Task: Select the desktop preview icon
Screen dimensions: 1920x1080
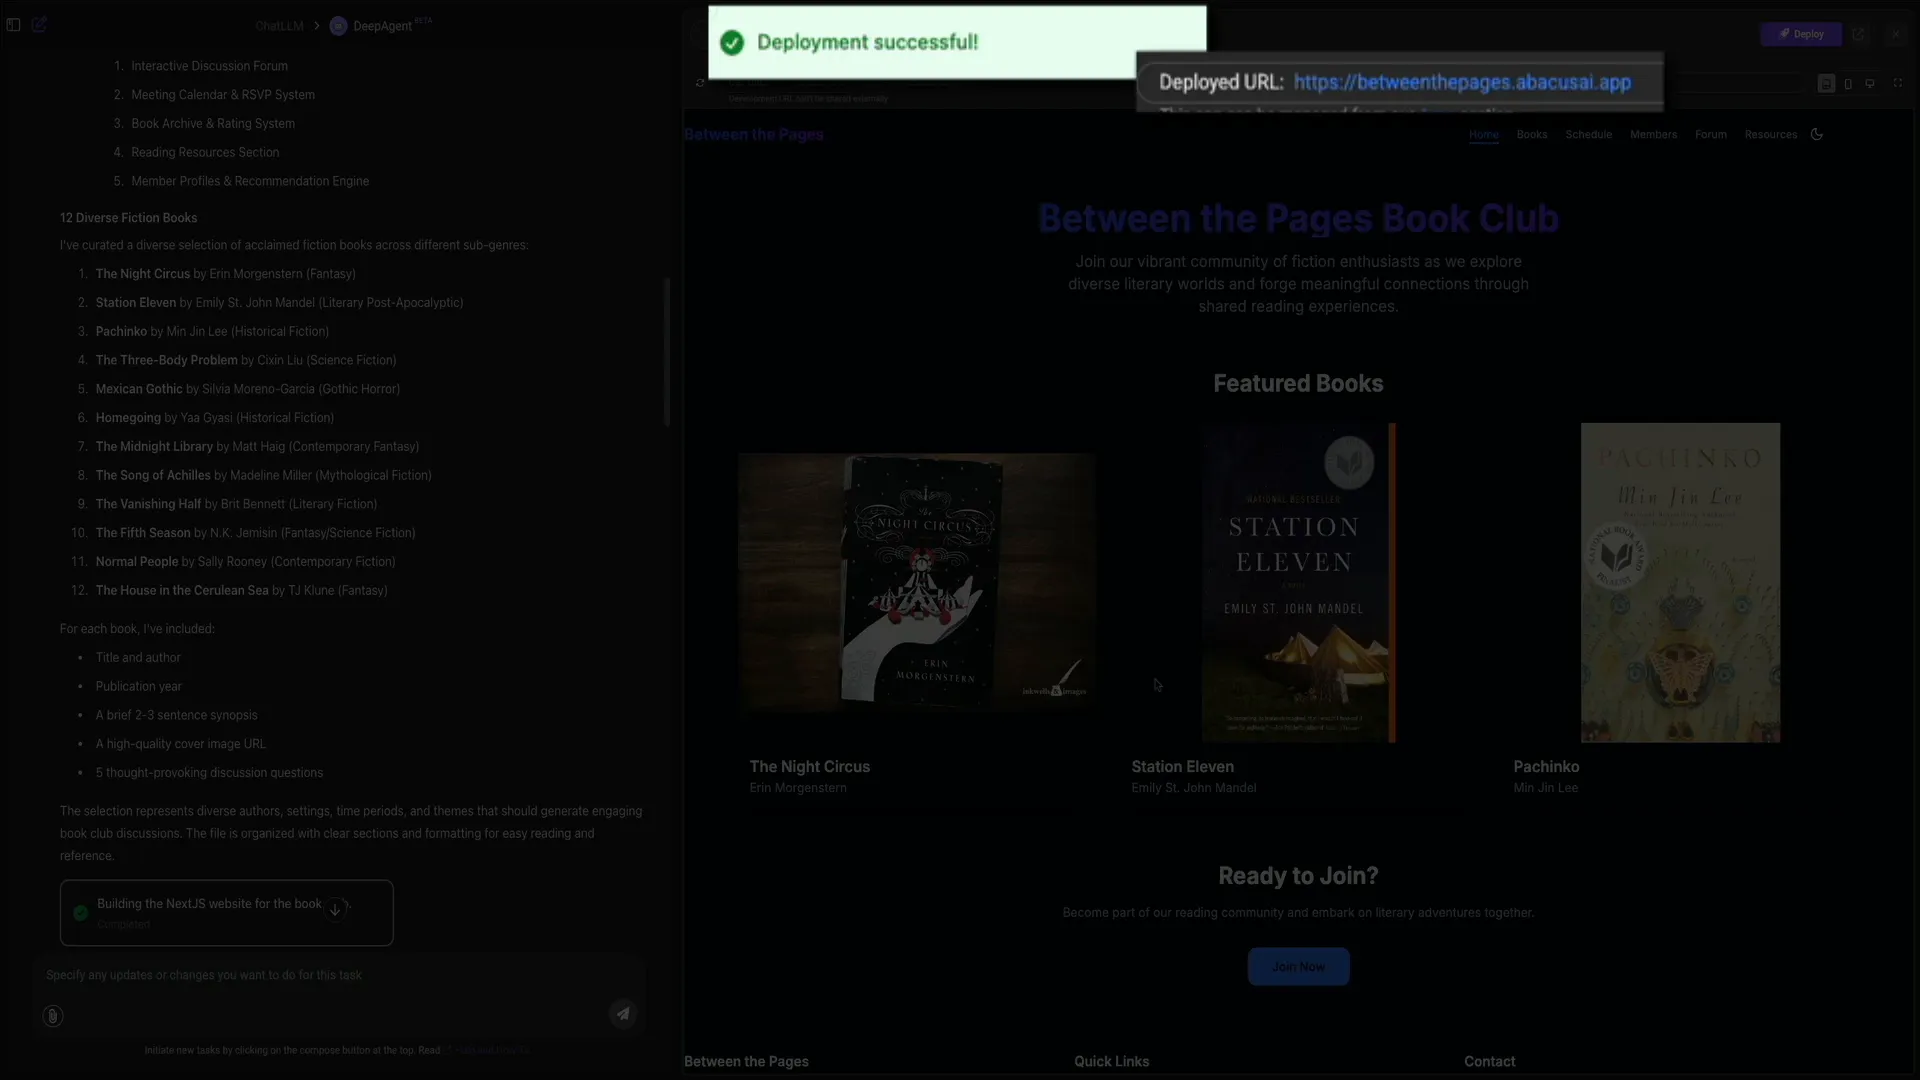Action: tap(1870, 84)
